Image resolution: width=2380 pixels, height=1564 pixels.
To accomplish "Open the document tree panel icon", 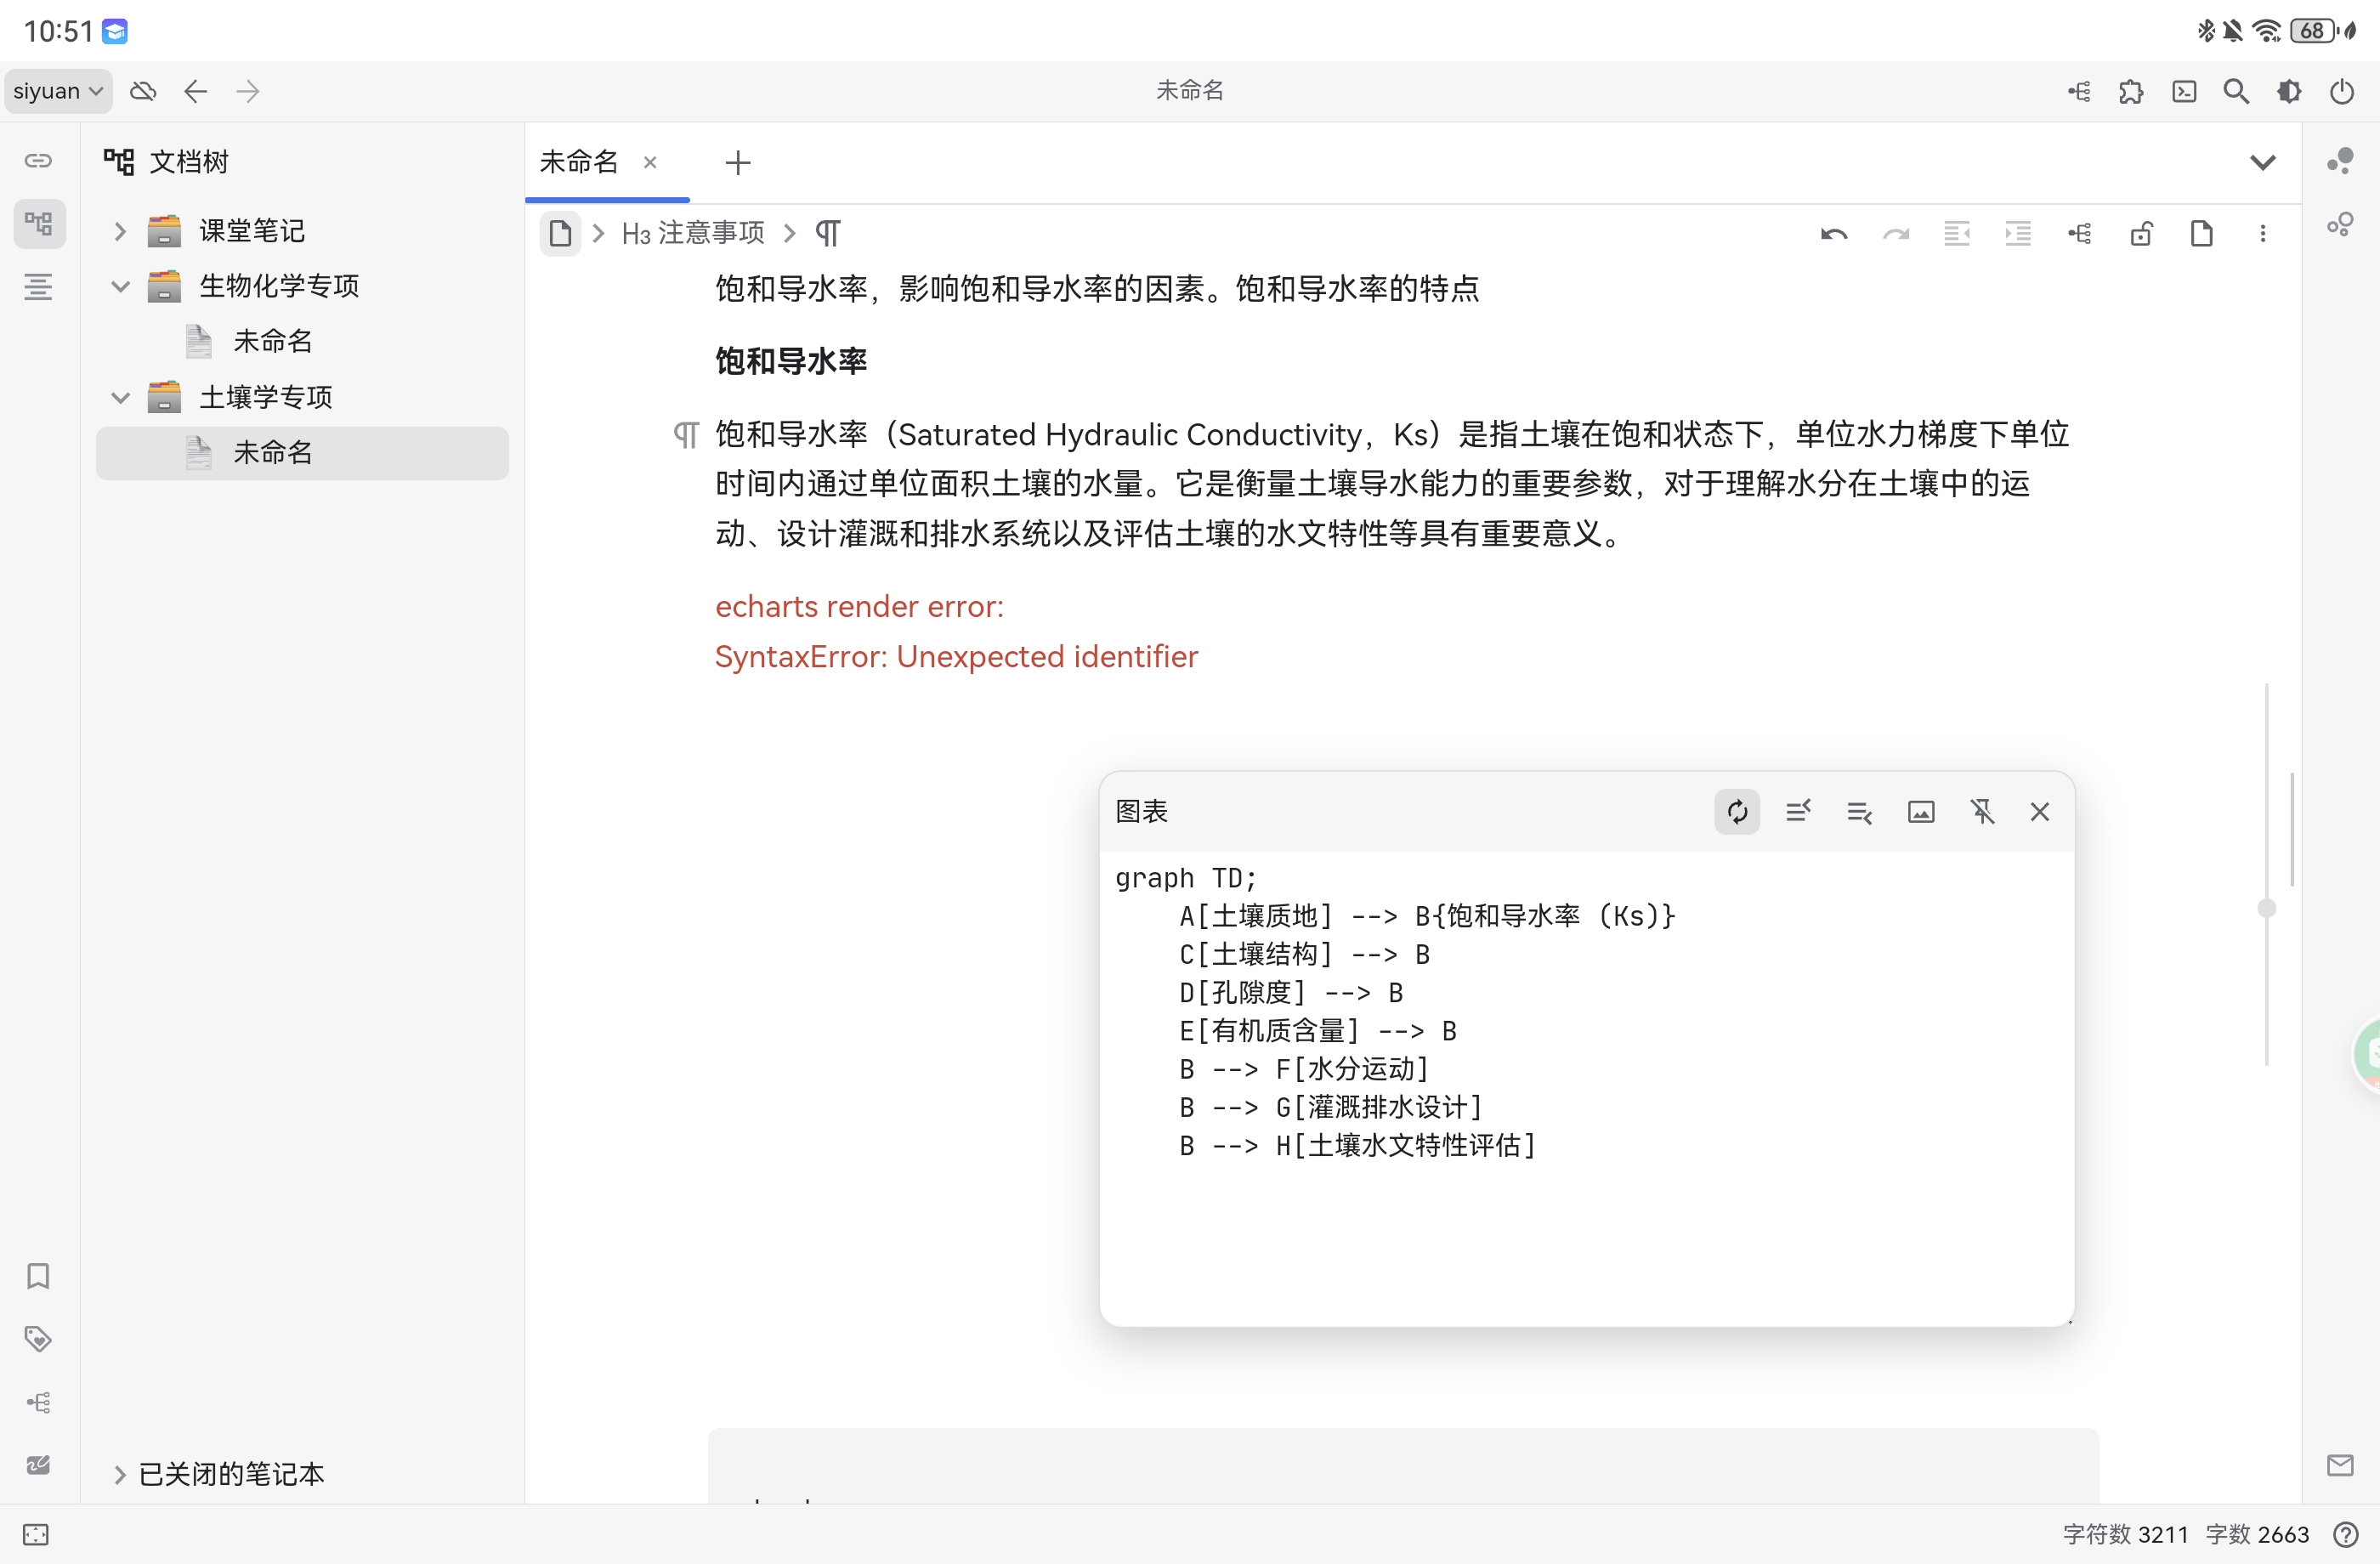I will point(40,223).
